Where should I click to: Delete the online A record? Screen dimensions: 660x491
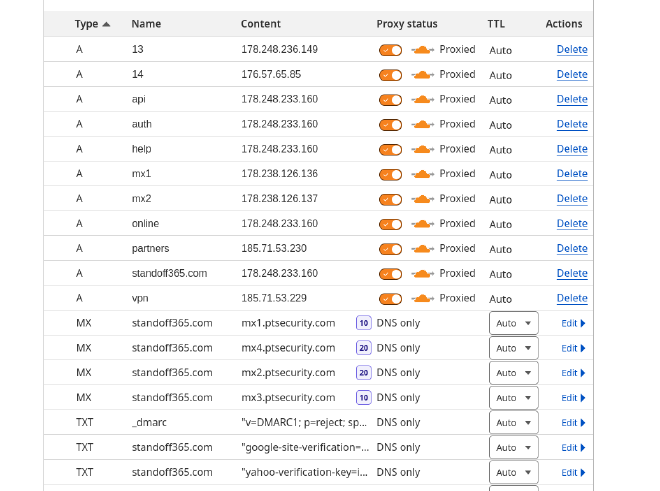click(x=572, y=223)
